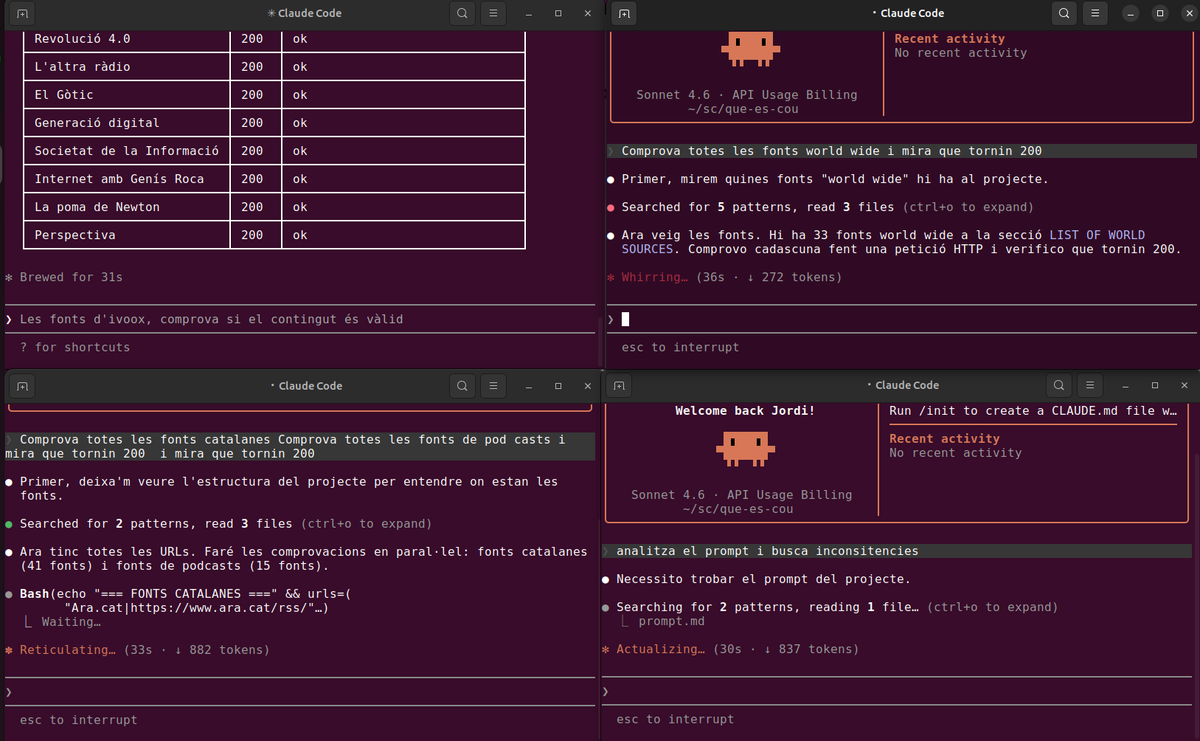Viewport: 1200px width, 741px height.
Task: Open search in the fonts catalanes terminal
Action: pyautogui.click(x=461, y=386)
